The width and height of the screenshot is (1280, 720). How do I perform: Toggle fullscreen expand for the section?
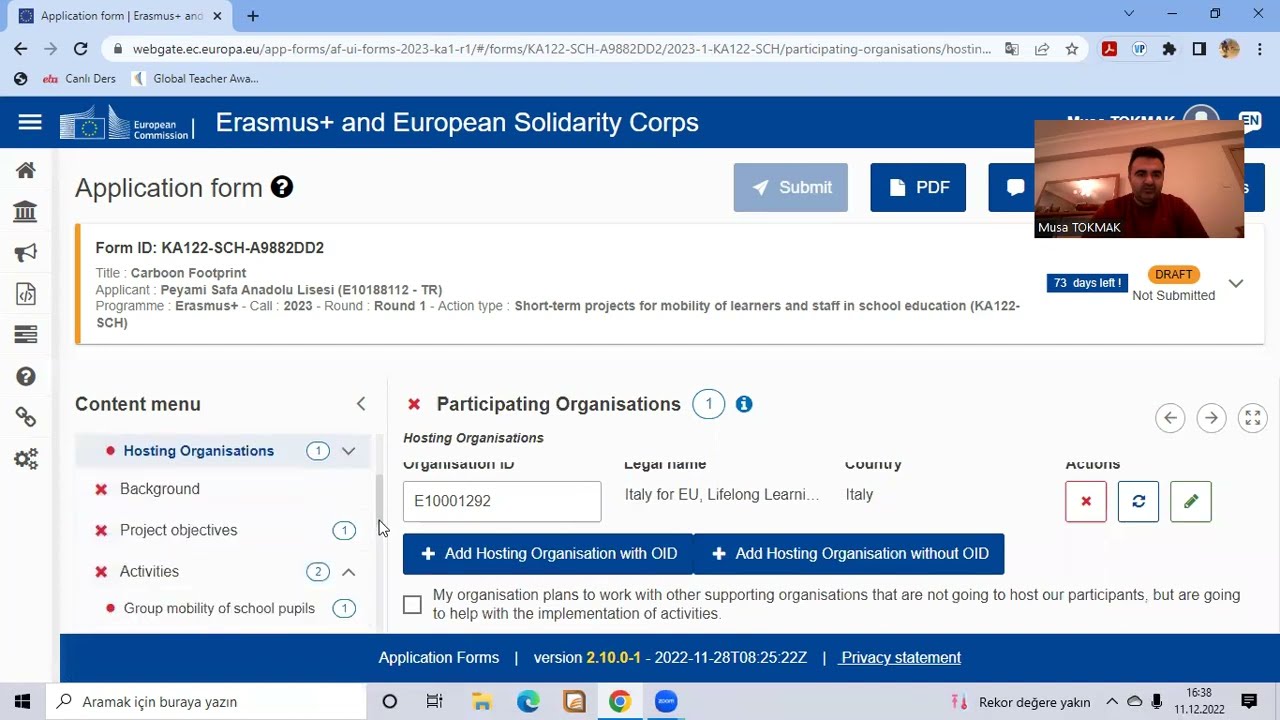[x=1252, y=418]
